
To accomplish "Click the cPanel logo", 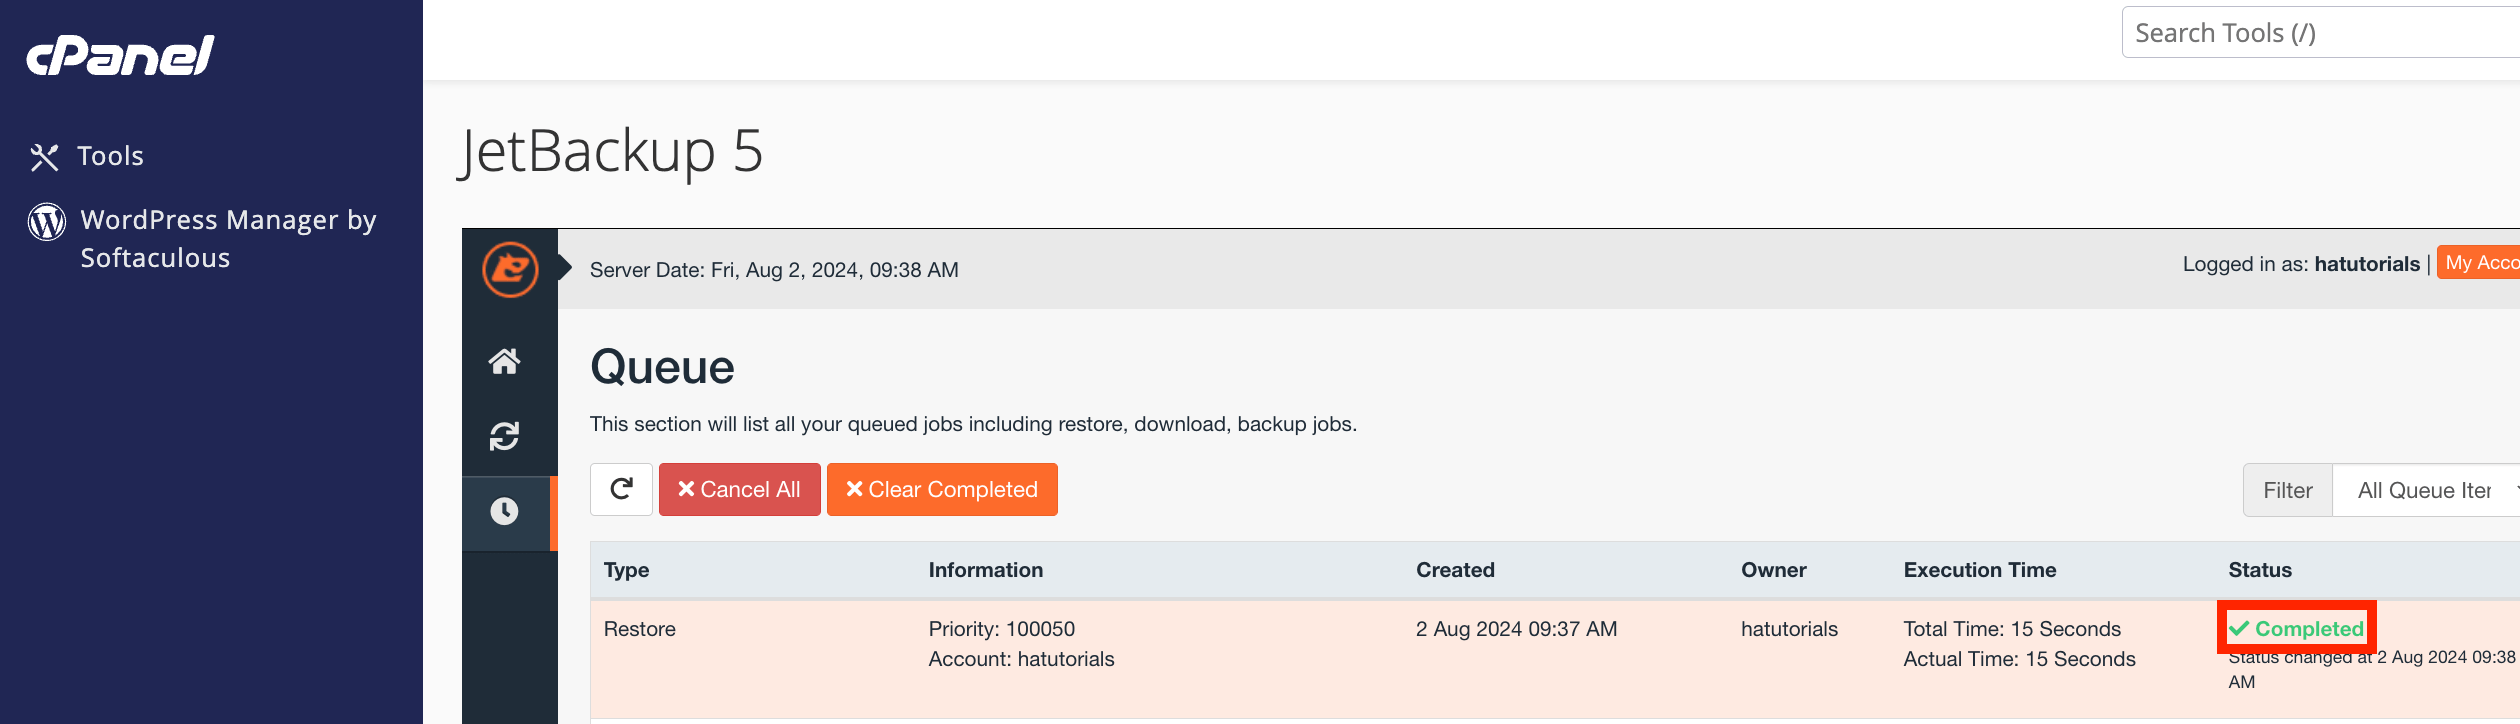I will (120, 55).
